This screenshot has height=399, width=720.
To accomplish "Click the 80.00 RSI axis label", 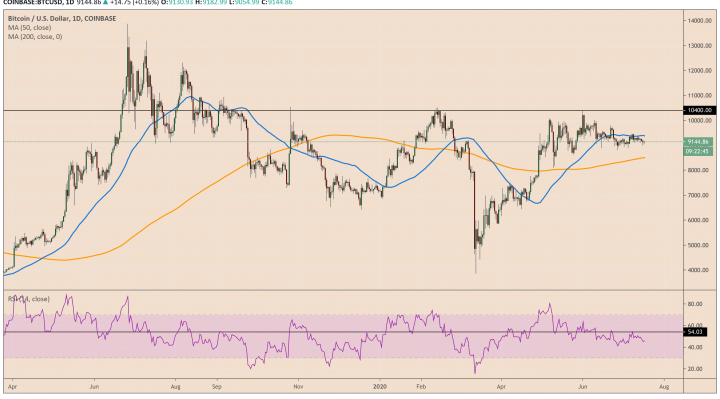I will tap(695, 304).
